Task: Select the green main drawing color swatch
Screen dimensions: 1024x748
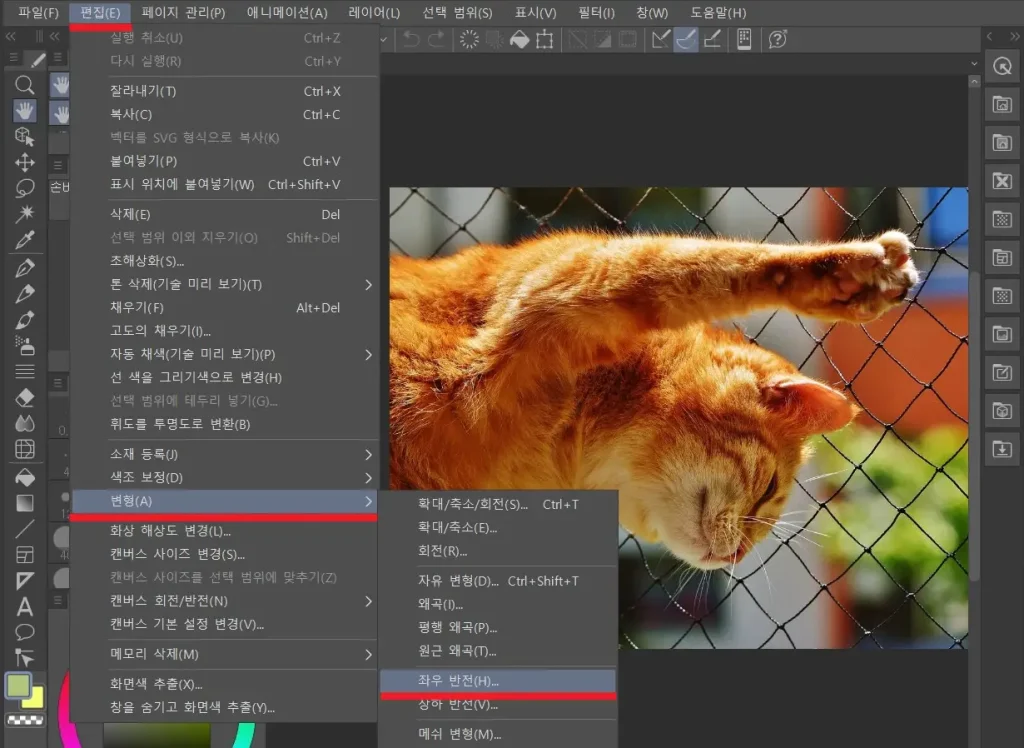Action: (x=18, y=685)
